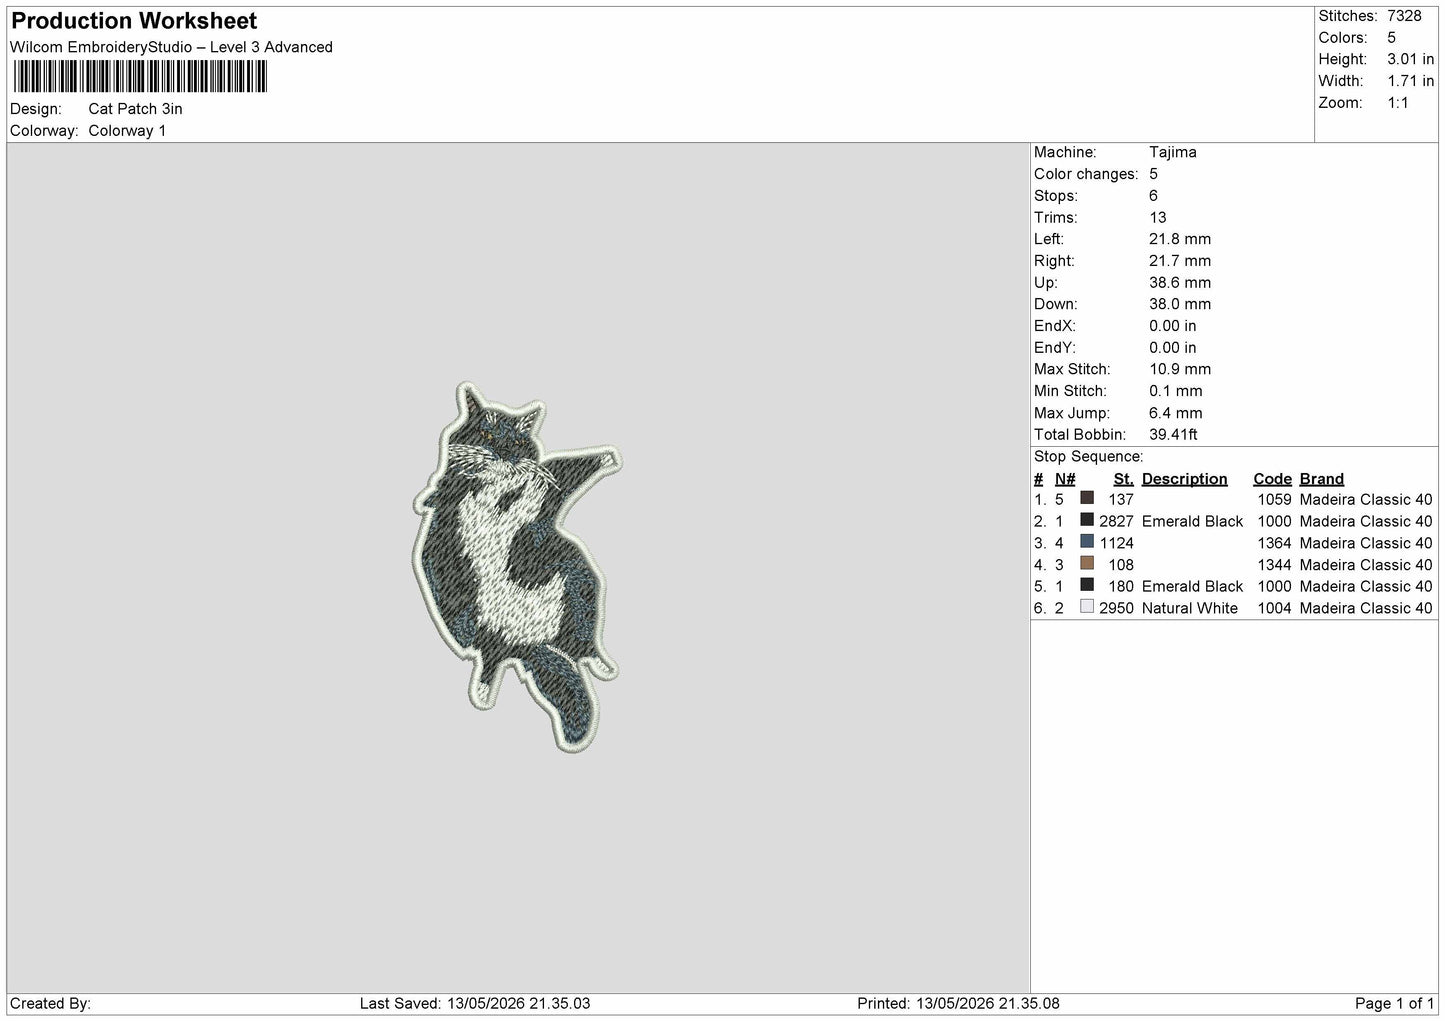This screenshot has height=1021, width=1445.
Task: Click the design name 'Cat Patch 3in'
Action: point(135,109)
